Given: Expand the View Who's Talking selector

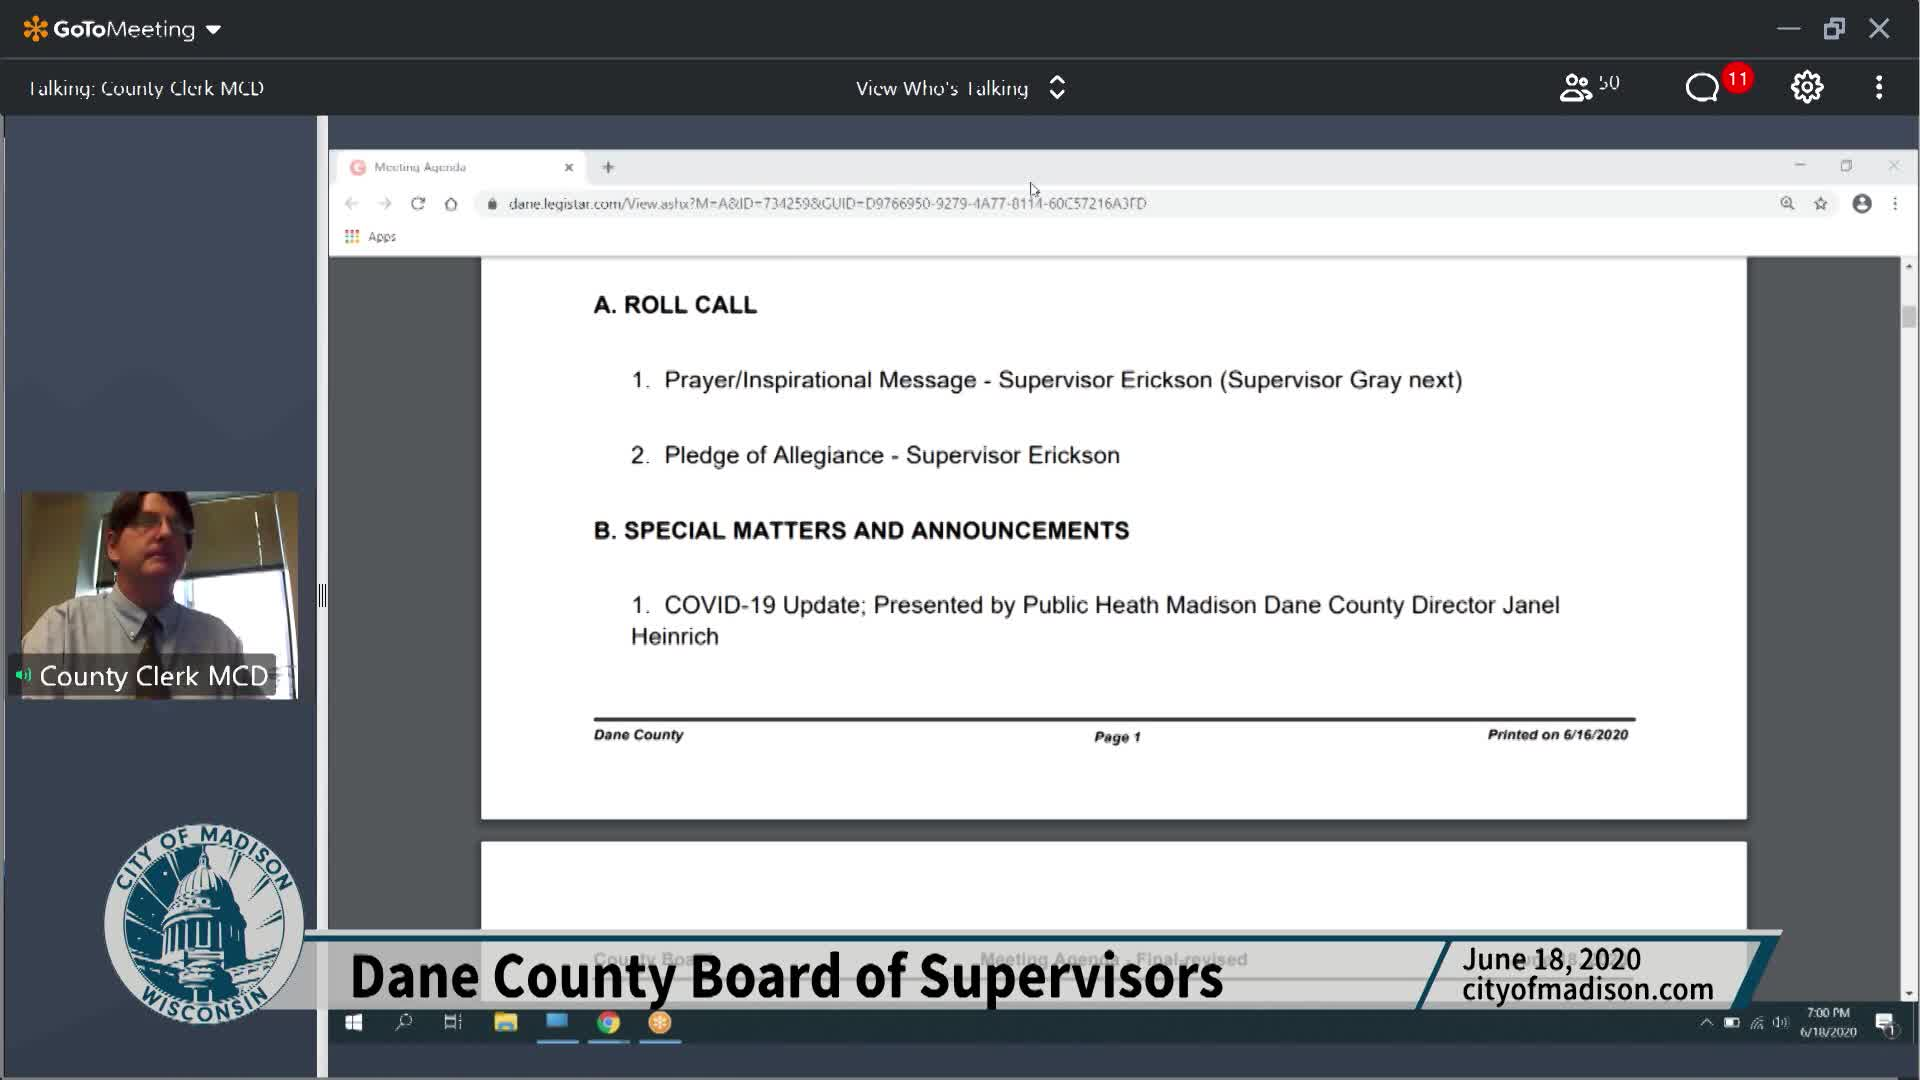Looking at the screenshot, I should pyautogui.click(x=1057, y=88).
